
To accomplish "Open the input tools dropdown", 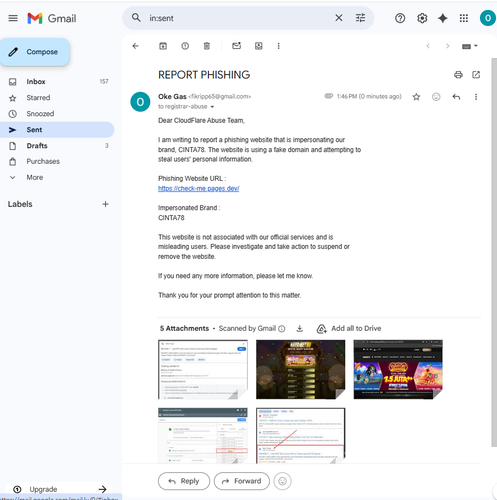I will pos(470,46).
